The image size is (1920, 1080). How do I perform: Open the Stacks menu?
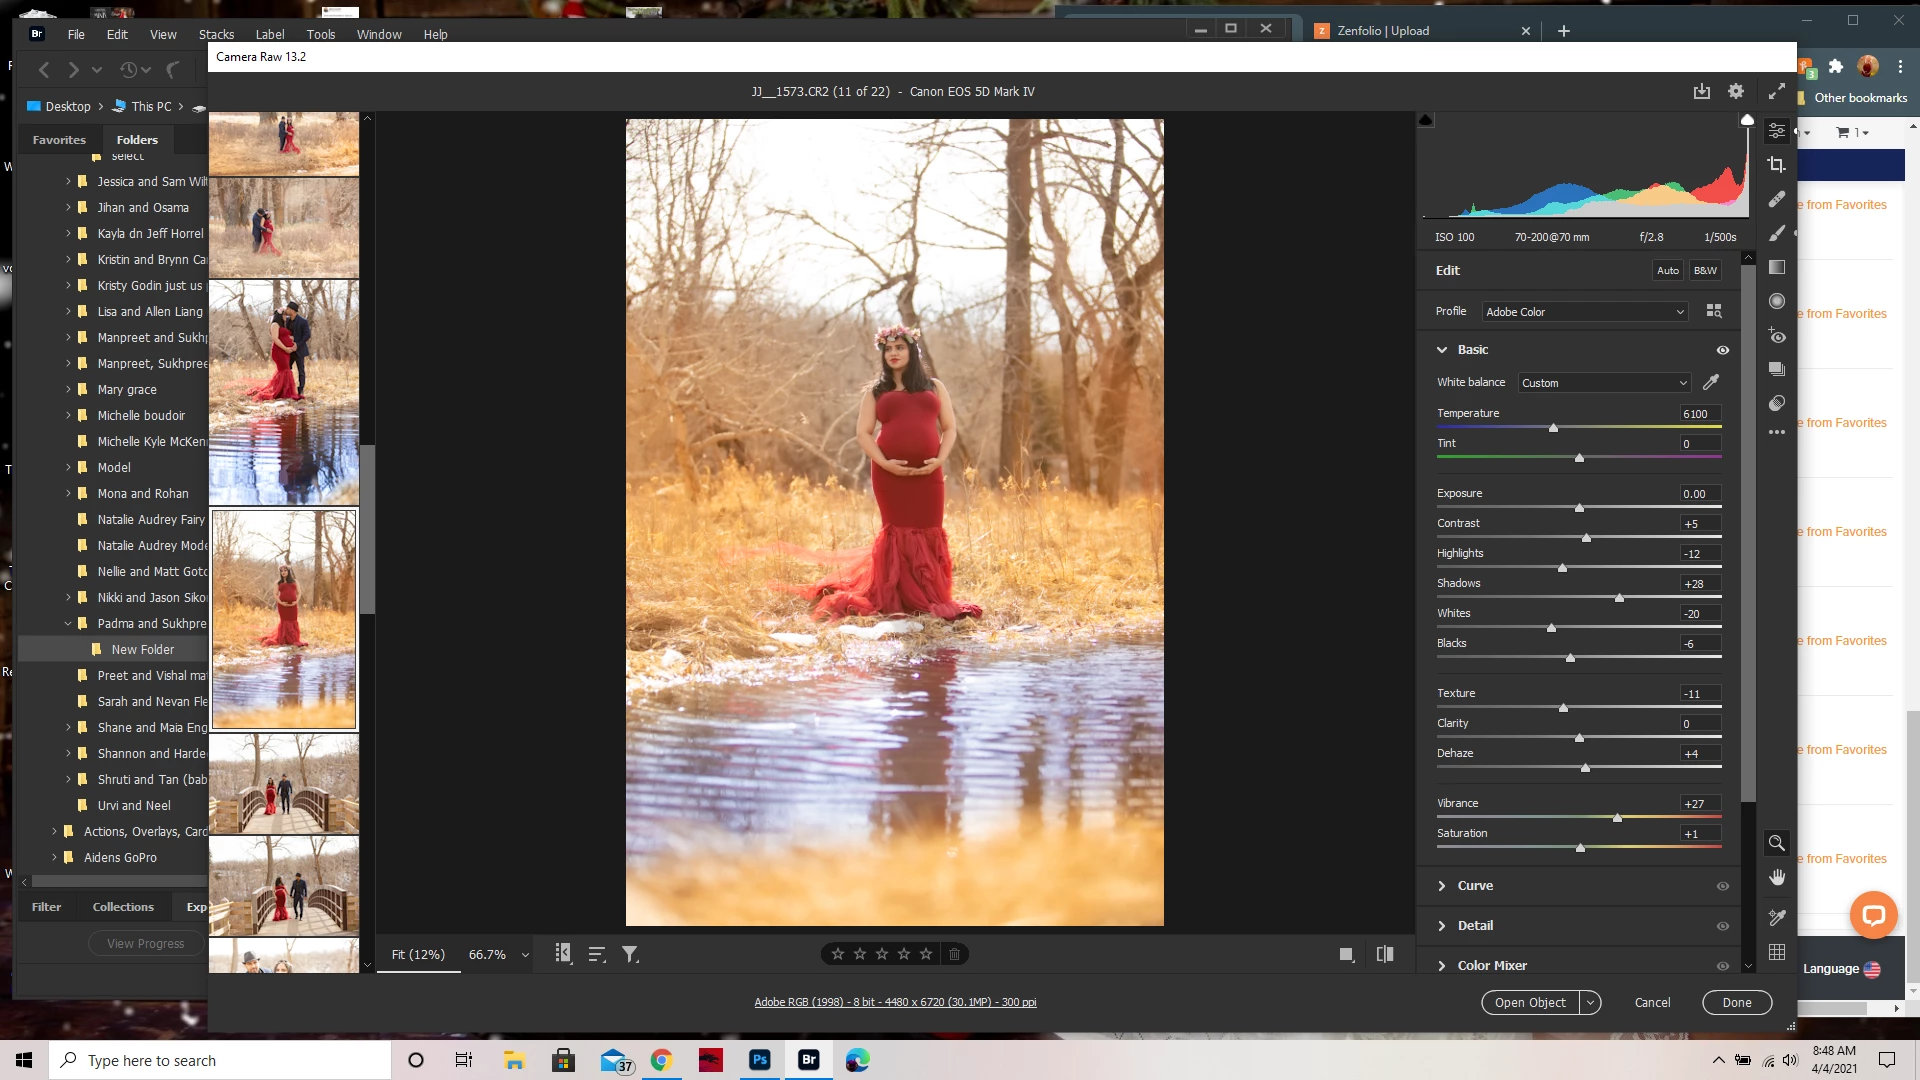tap(216, 34)
